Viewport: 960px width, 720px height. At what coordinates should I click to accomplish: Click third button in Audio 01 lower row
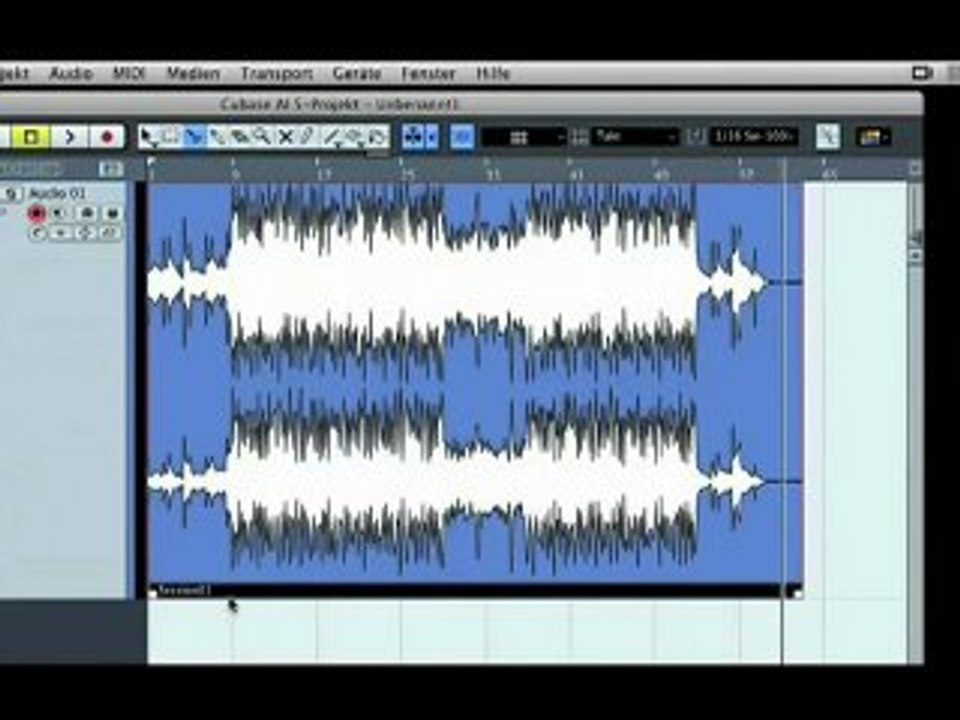85,233
